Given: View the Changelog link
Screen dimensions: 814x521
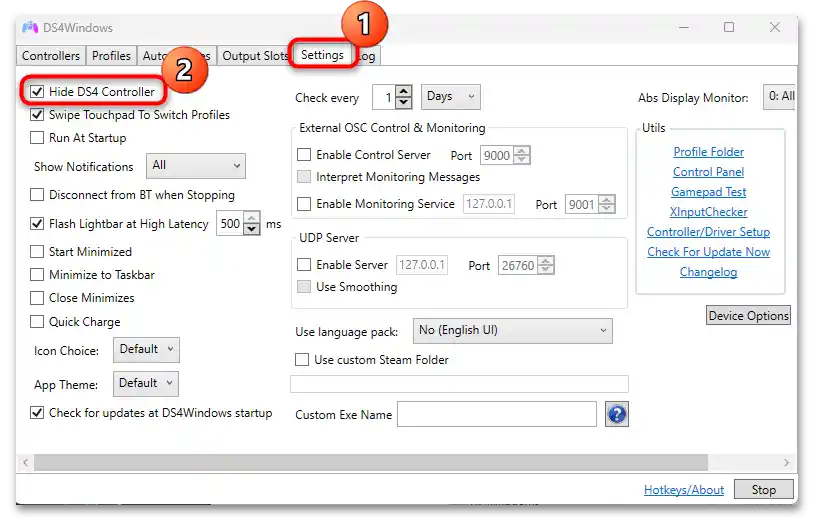Looking at the screenshot, I should (x=709, y=272).
